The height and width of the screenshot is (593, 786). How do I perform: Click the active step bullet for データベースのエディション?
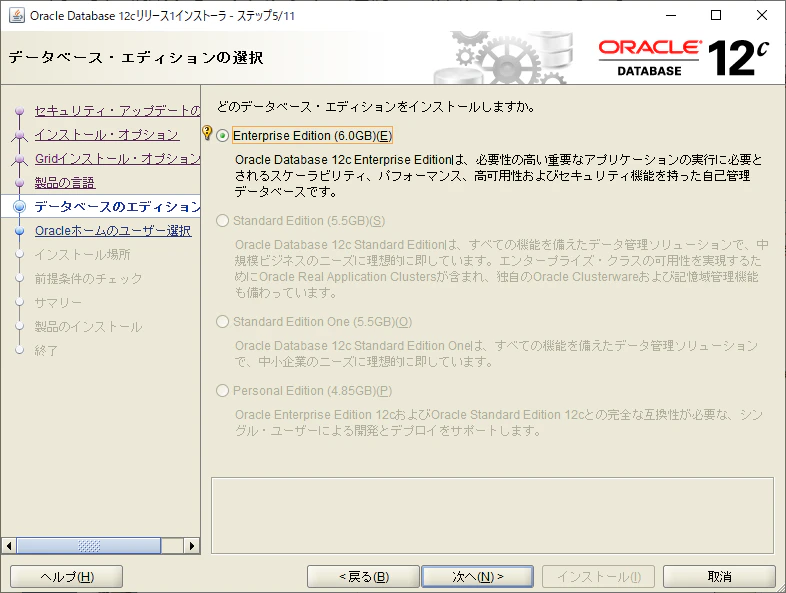20,207
